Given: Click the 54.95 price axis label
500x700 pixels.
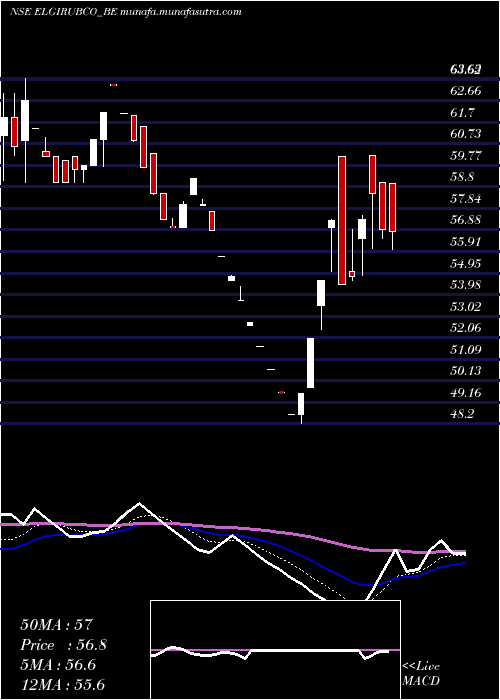Looking at the screenshot, I should 467,263.
